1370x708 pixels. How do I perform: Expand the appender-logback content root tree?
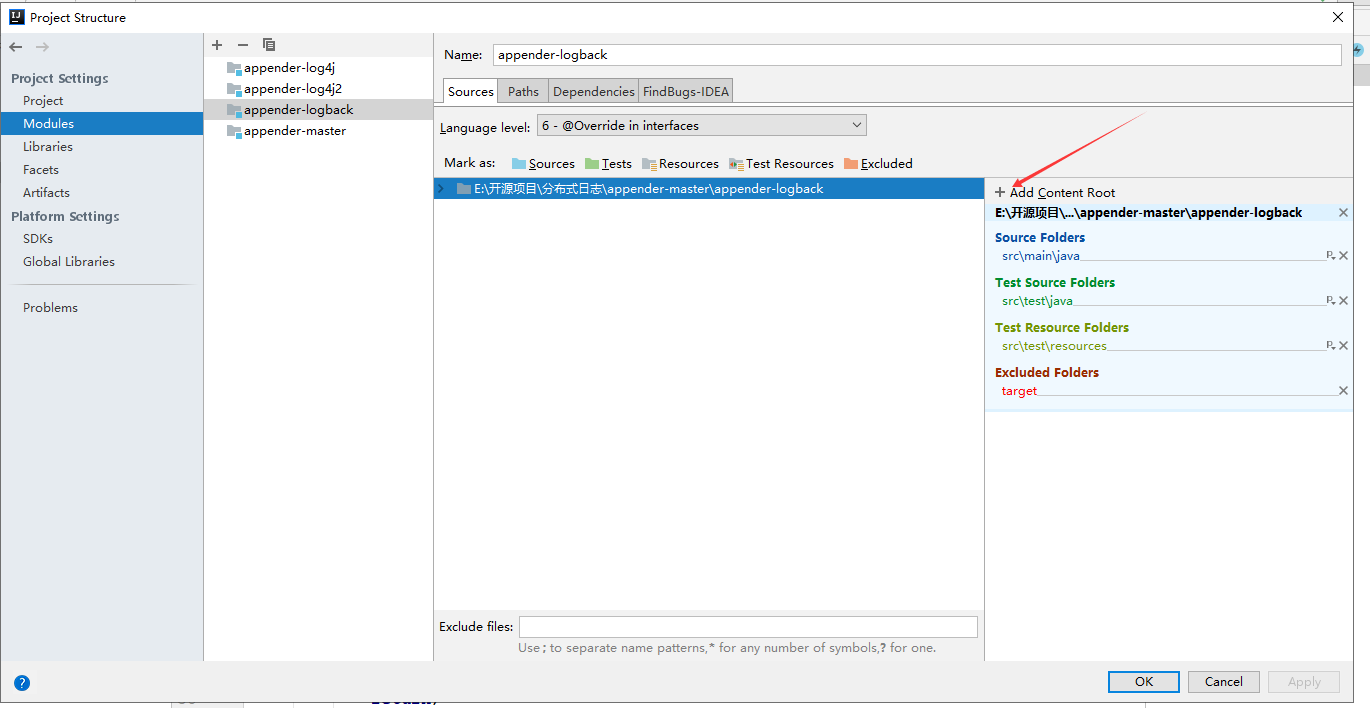pyautogui.click(x=441, y=189)
